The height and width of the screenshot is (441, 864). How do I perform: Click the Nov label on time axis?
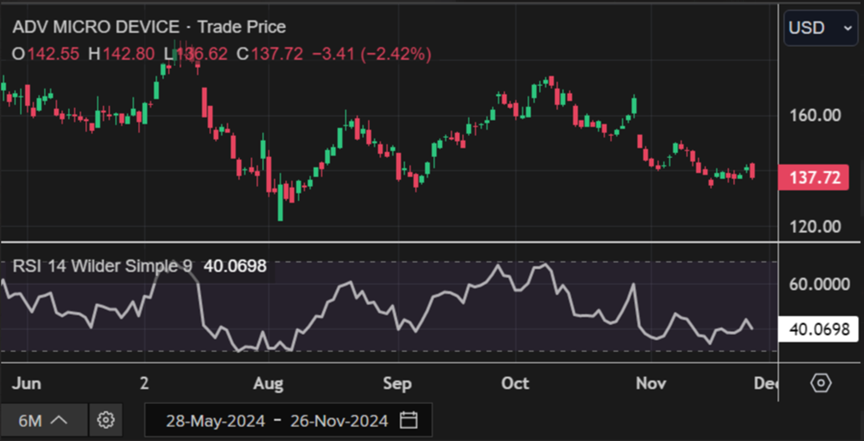coord(651,384)
